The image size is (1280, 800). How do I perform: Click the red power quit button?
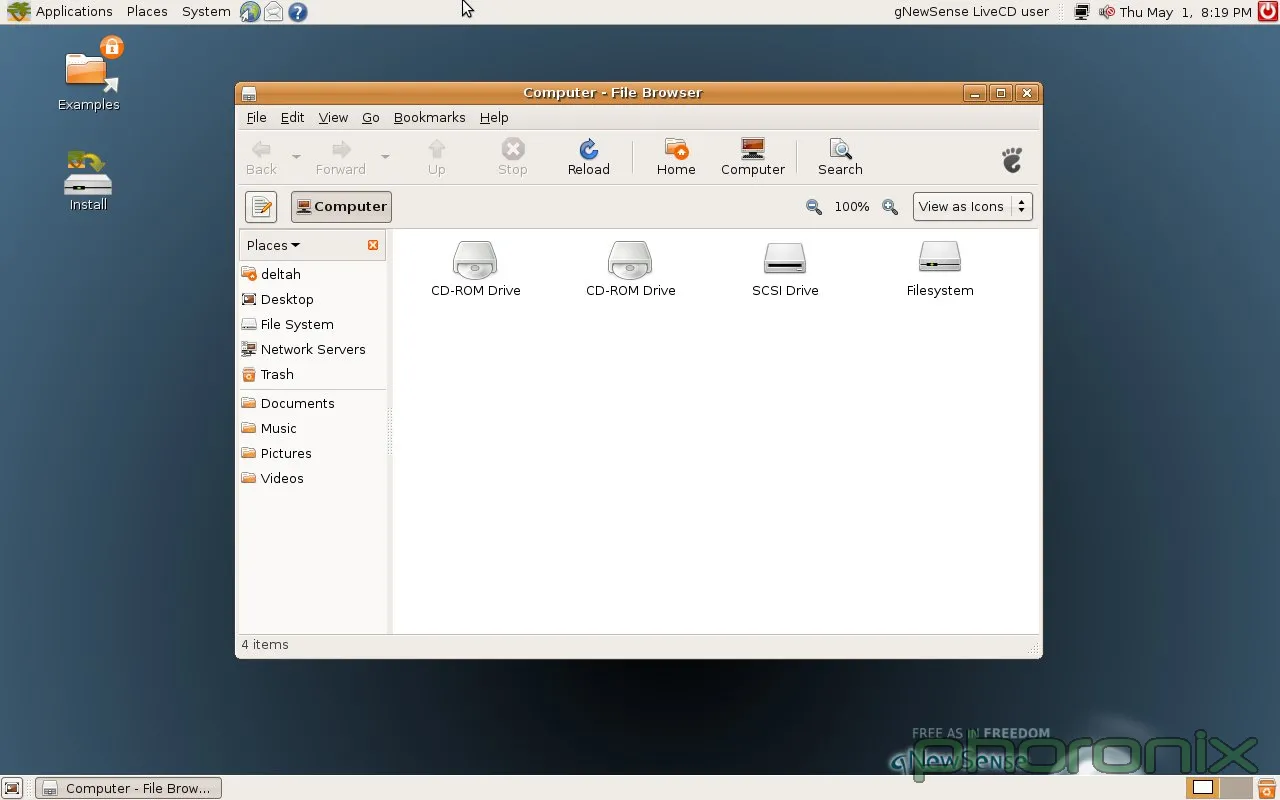(x=1268, y=12)
